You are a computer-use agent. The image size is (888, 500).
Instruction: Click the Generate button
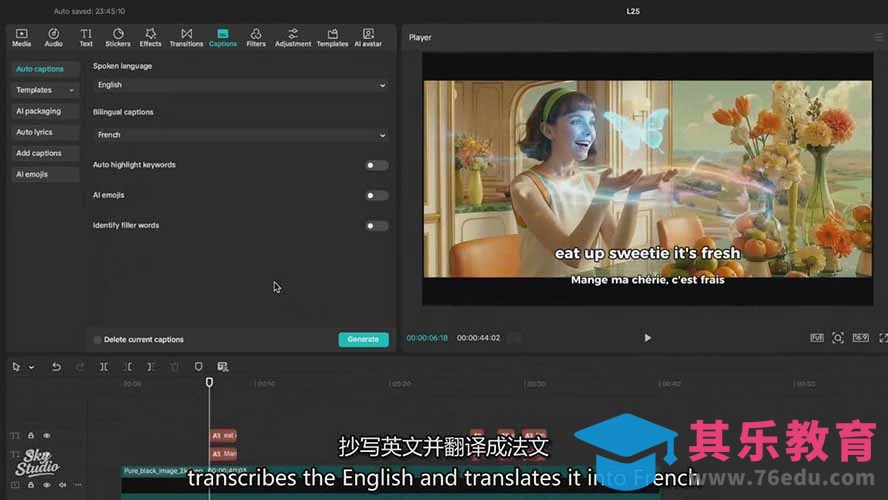click(364, 339)
